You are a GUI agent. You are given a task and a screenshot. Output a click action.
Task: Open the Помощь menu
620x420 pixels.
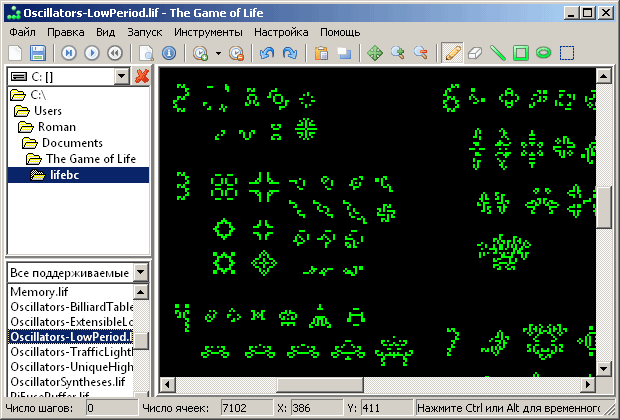340,32
